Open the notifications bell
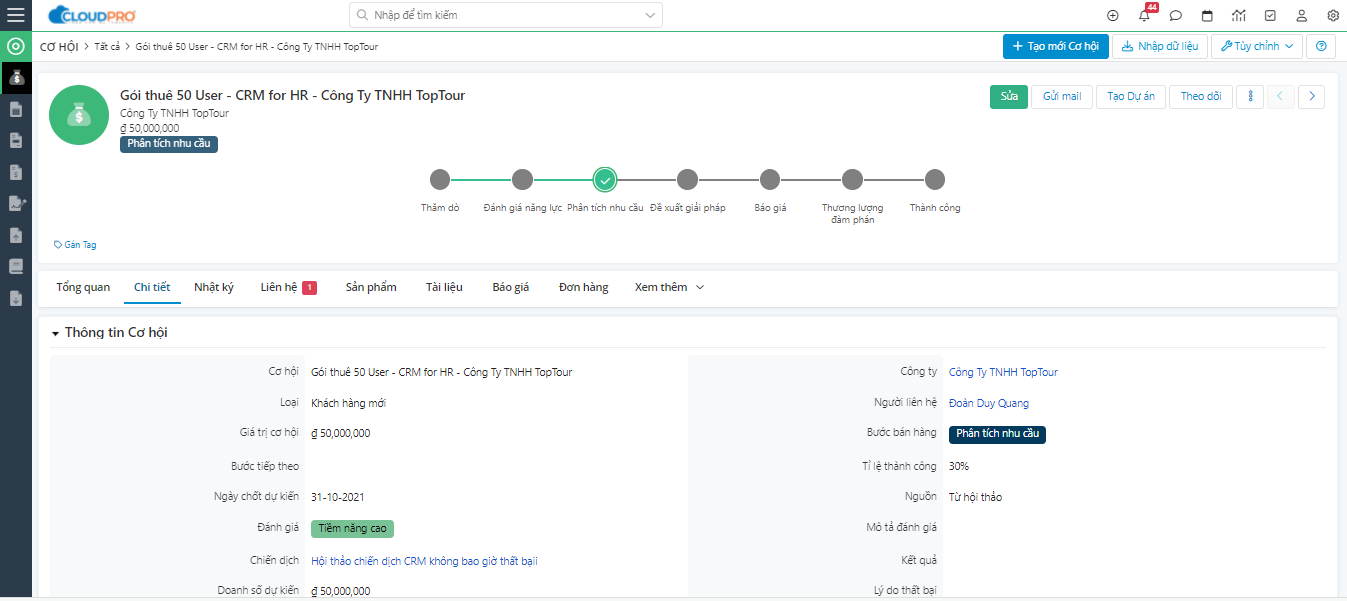This screenshot has width=1347, height=601. coord(1144,15)
